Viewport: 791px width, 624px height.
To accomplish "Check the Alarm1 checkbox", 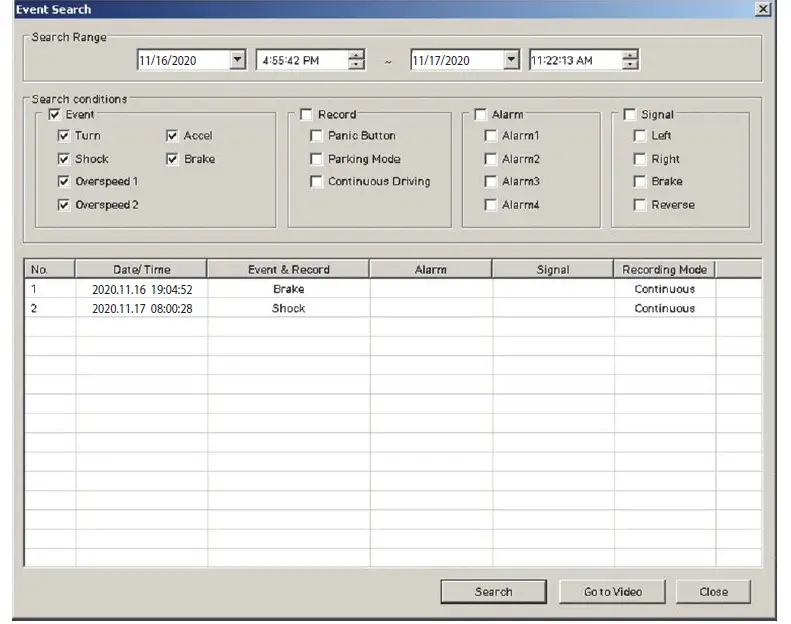I will click(x=490, y=136).
